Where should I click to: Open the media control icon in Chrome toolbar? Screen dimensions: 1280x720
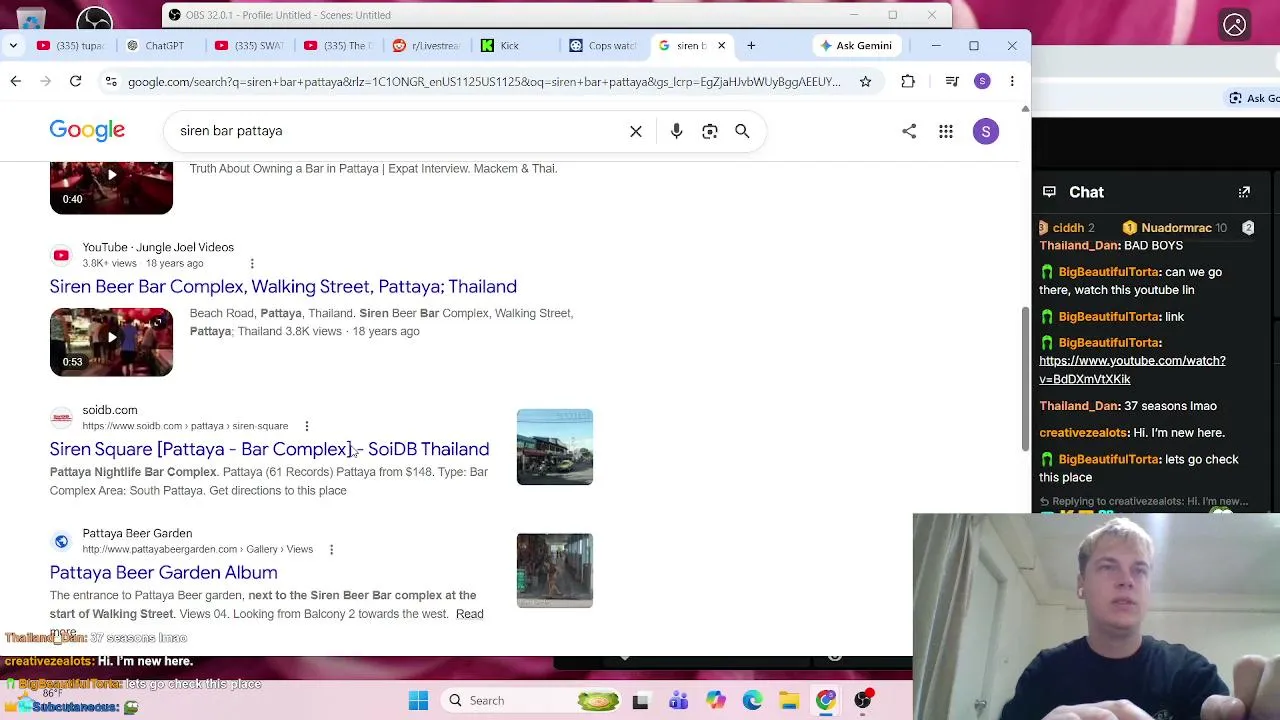coord(952,81)
